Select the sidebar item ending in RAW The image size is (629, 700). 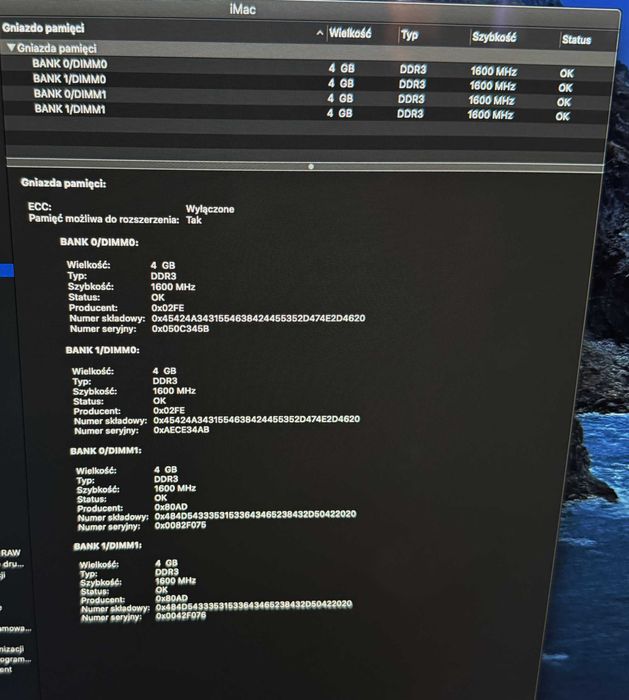point(10,553)
